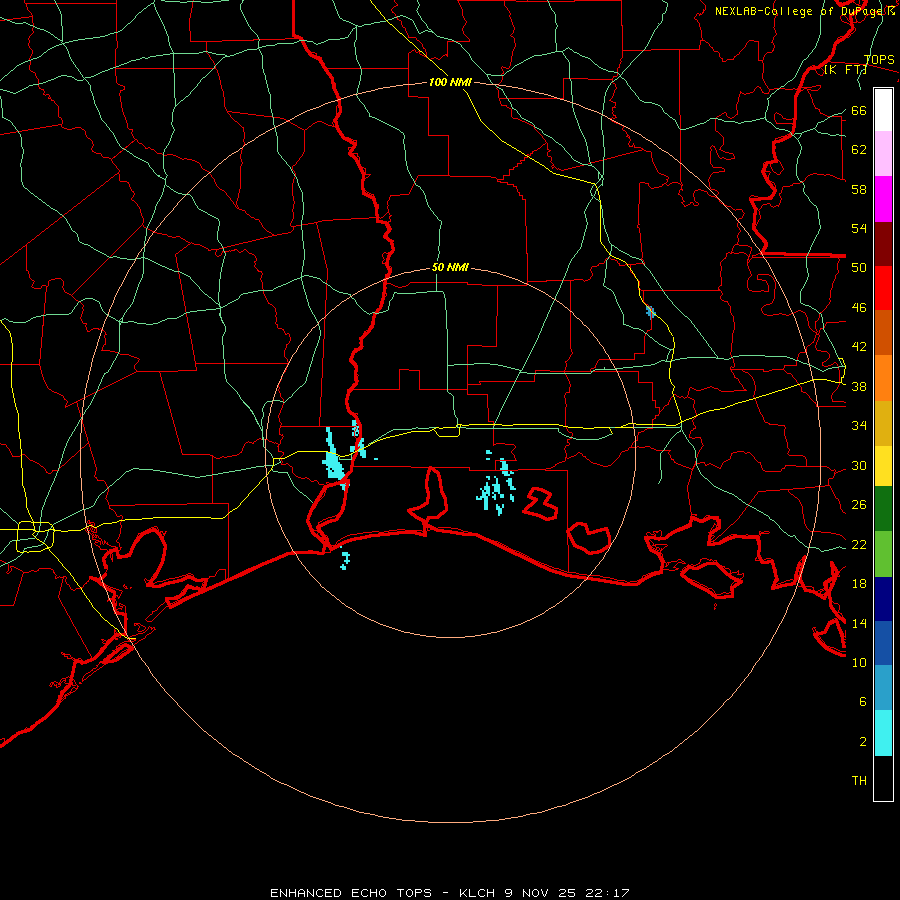Viewport: 900px width, 900px height.
Task: Click the '18' legend value
Action: (x=859, y=584)
